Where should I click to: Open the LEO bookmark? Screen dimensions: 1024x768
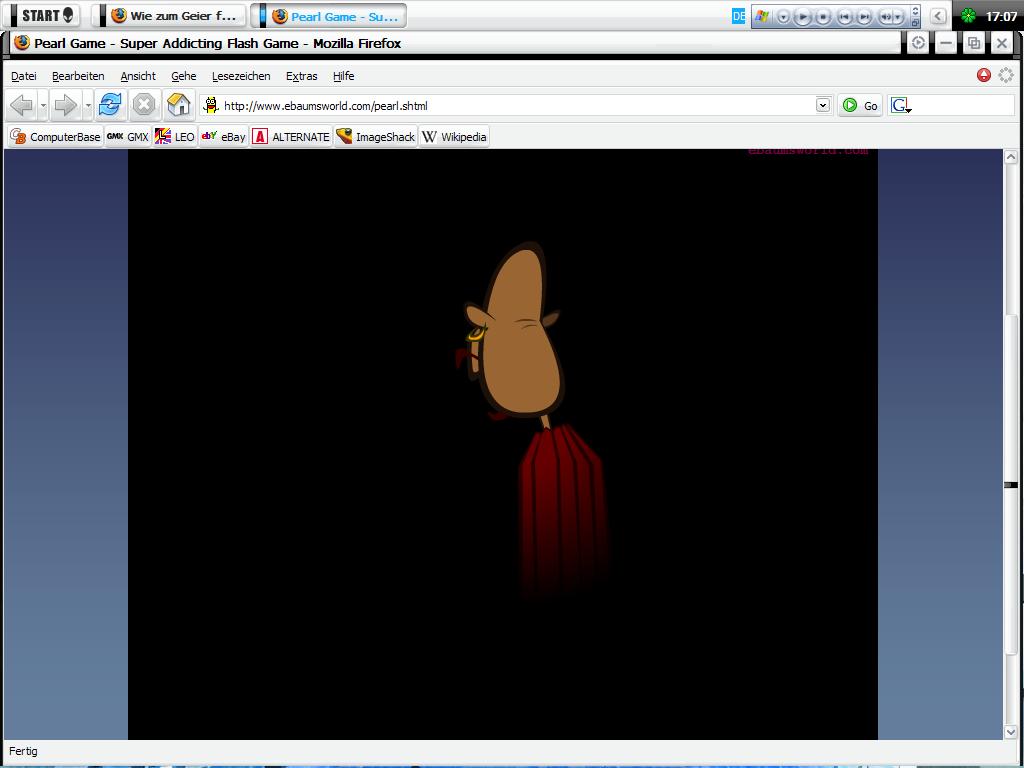tap(174, 136)
